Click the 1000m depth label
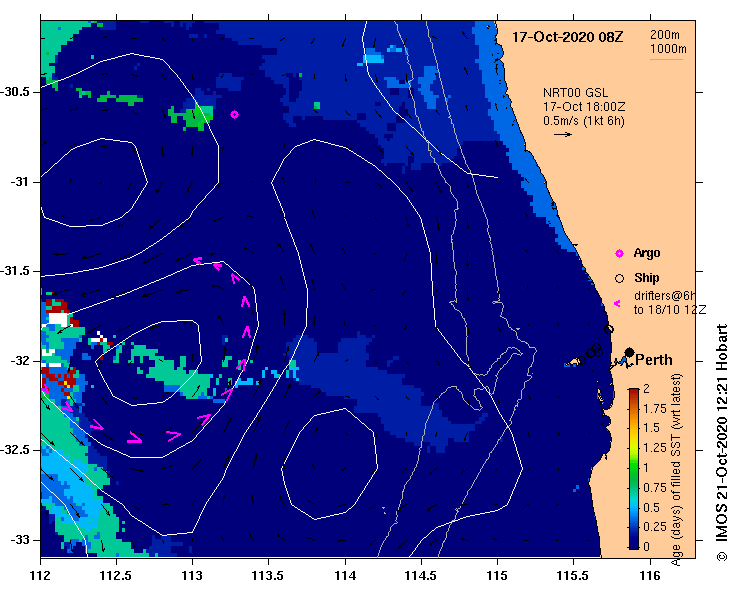This screenshot has width=739, height=592. point(668,49)
